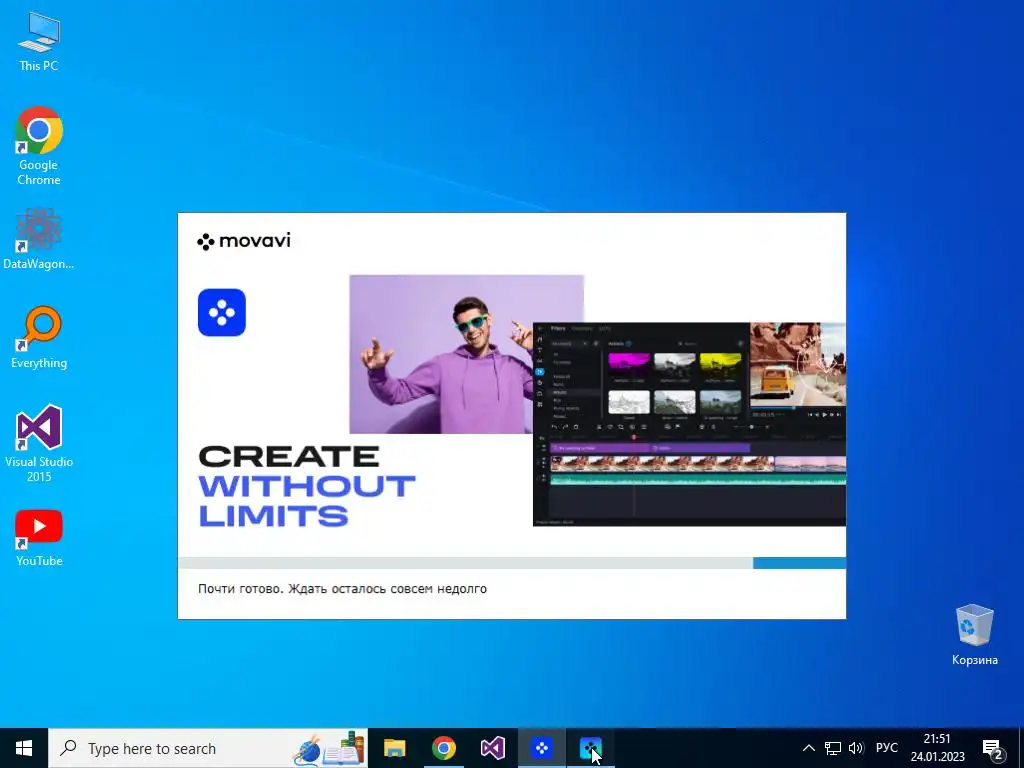The width and height of the screenshot is (1024, 768).
Task: Show hidden system tray icons
Action: (808, 748)
